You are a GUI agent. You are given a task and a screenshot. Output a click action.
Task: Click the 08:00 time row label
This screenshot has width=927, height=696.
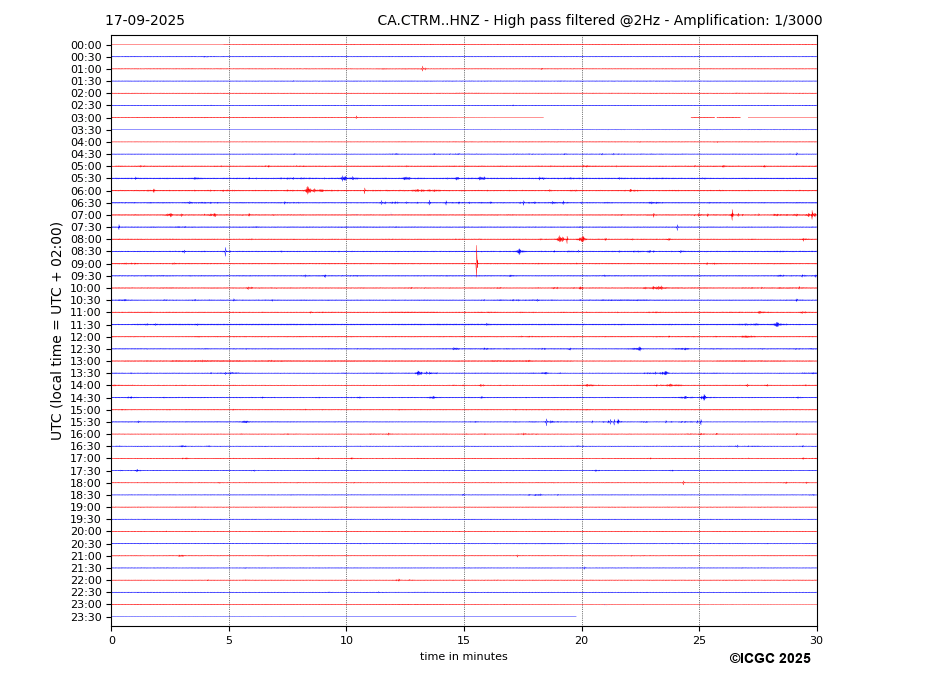pyautogui.click(x=86, y=239)
